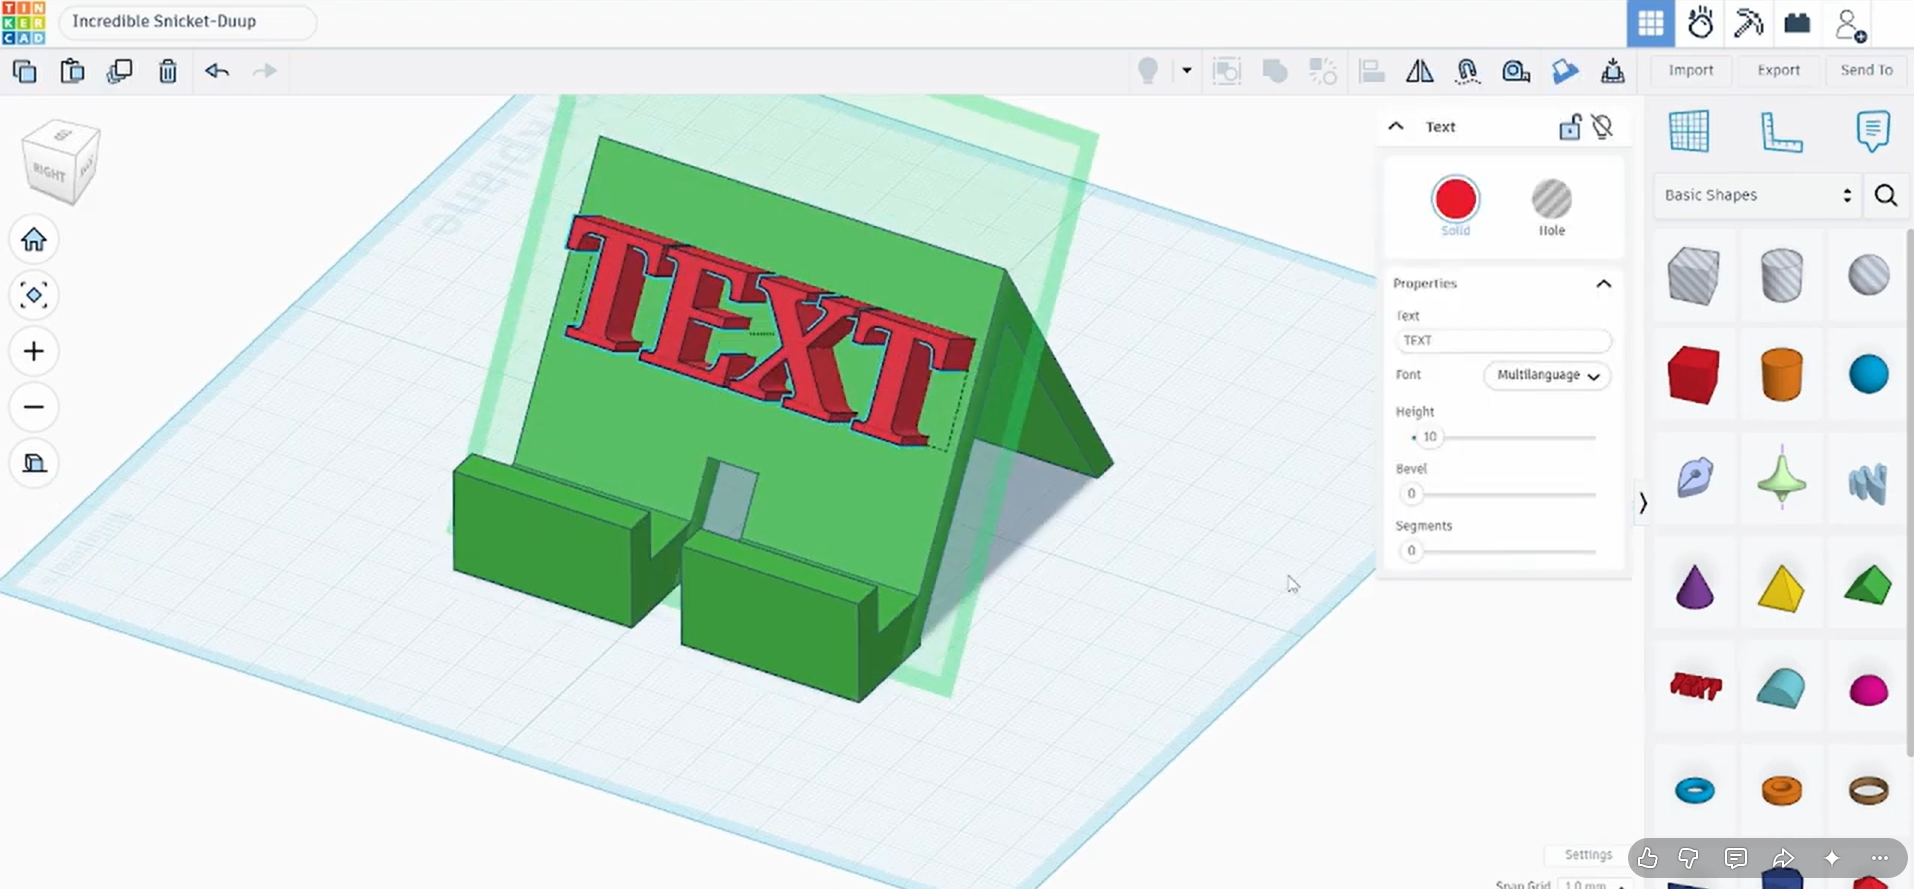Click Home view button
The height and width of the screenshot is (889, 1914).
pyautogui.click(x=34, y=240)
